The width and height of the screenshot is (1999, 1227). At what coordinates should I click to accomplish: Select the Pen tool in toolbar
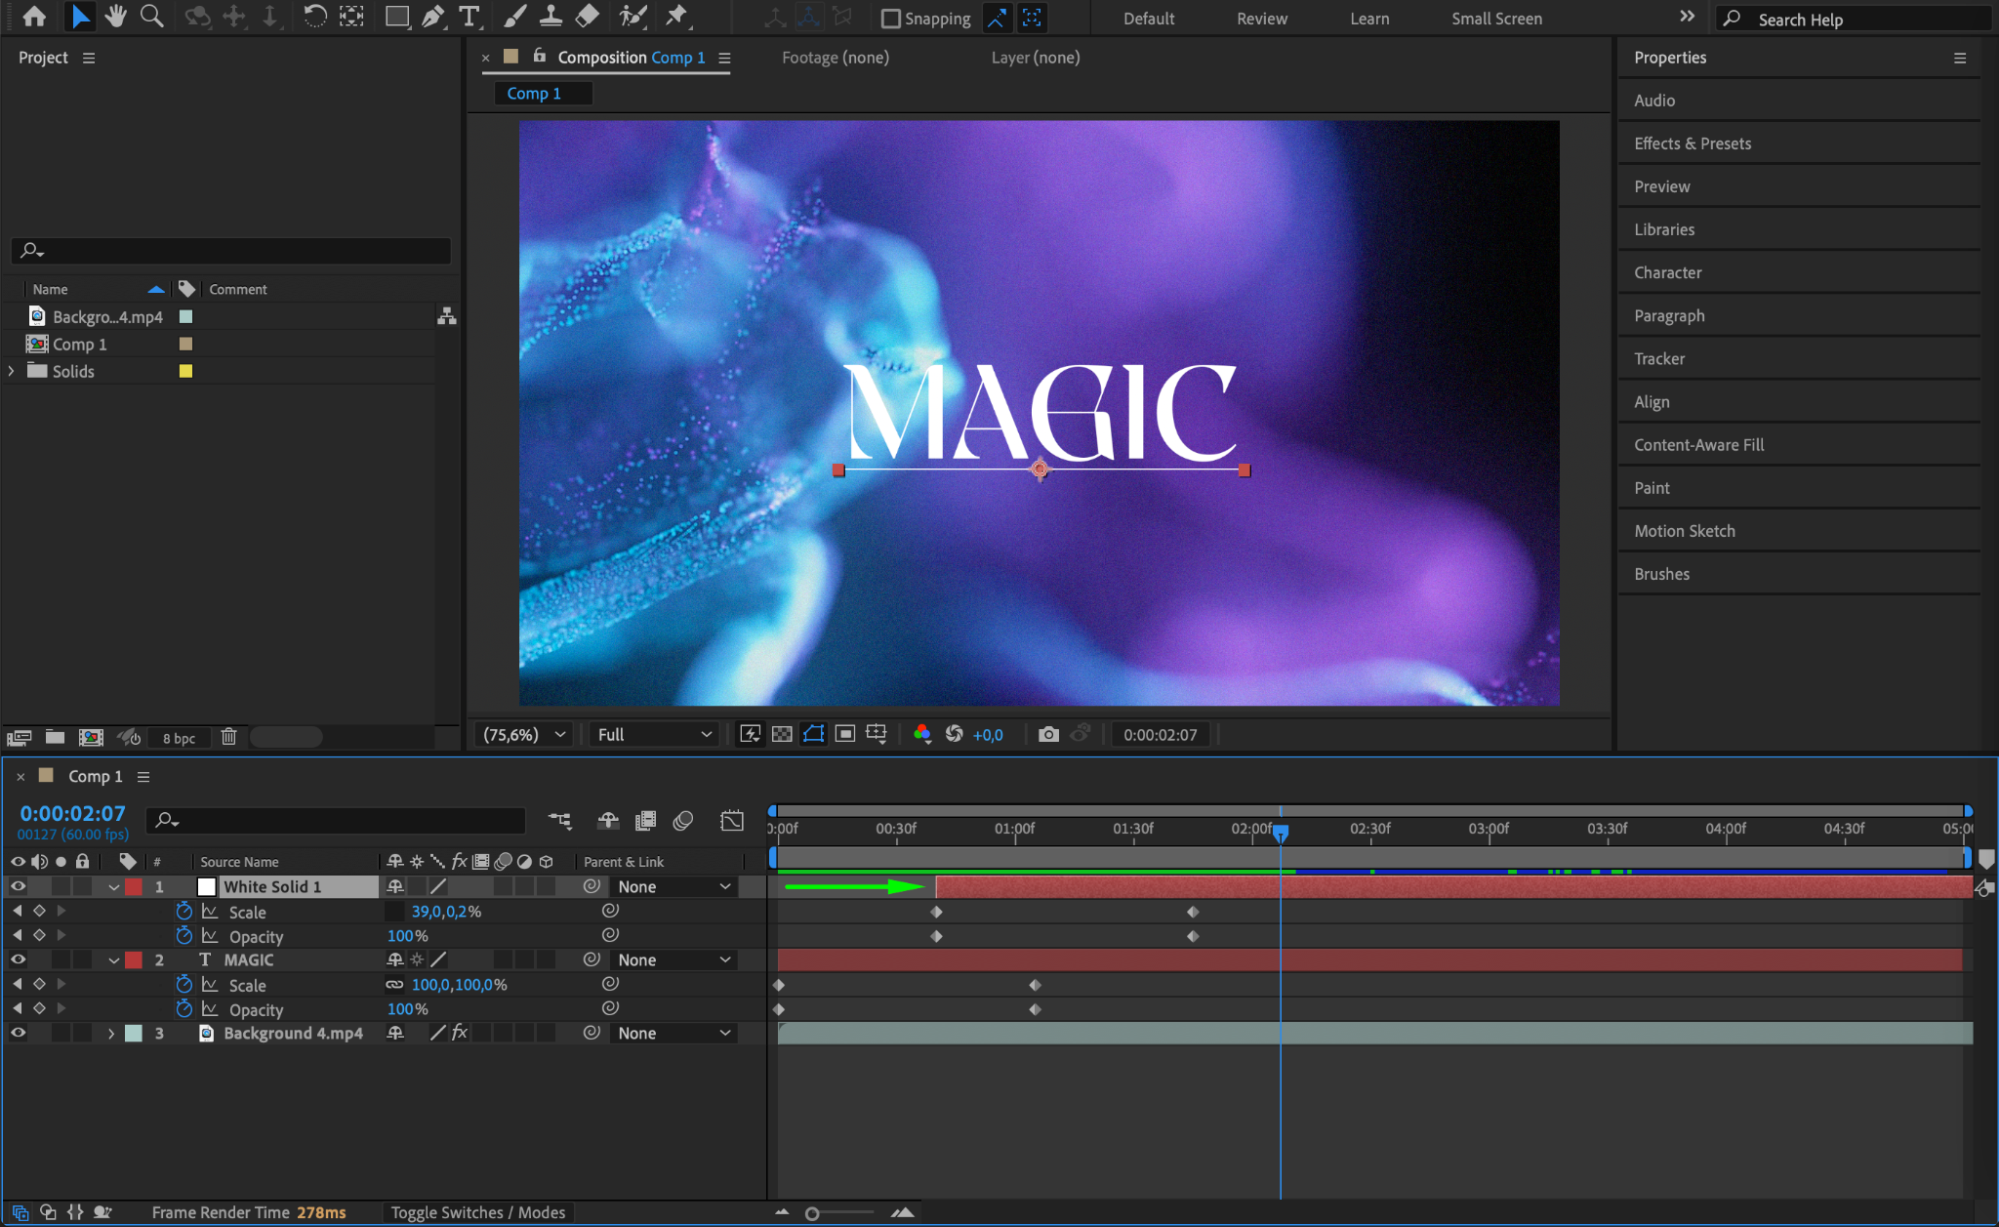point(433,17)
